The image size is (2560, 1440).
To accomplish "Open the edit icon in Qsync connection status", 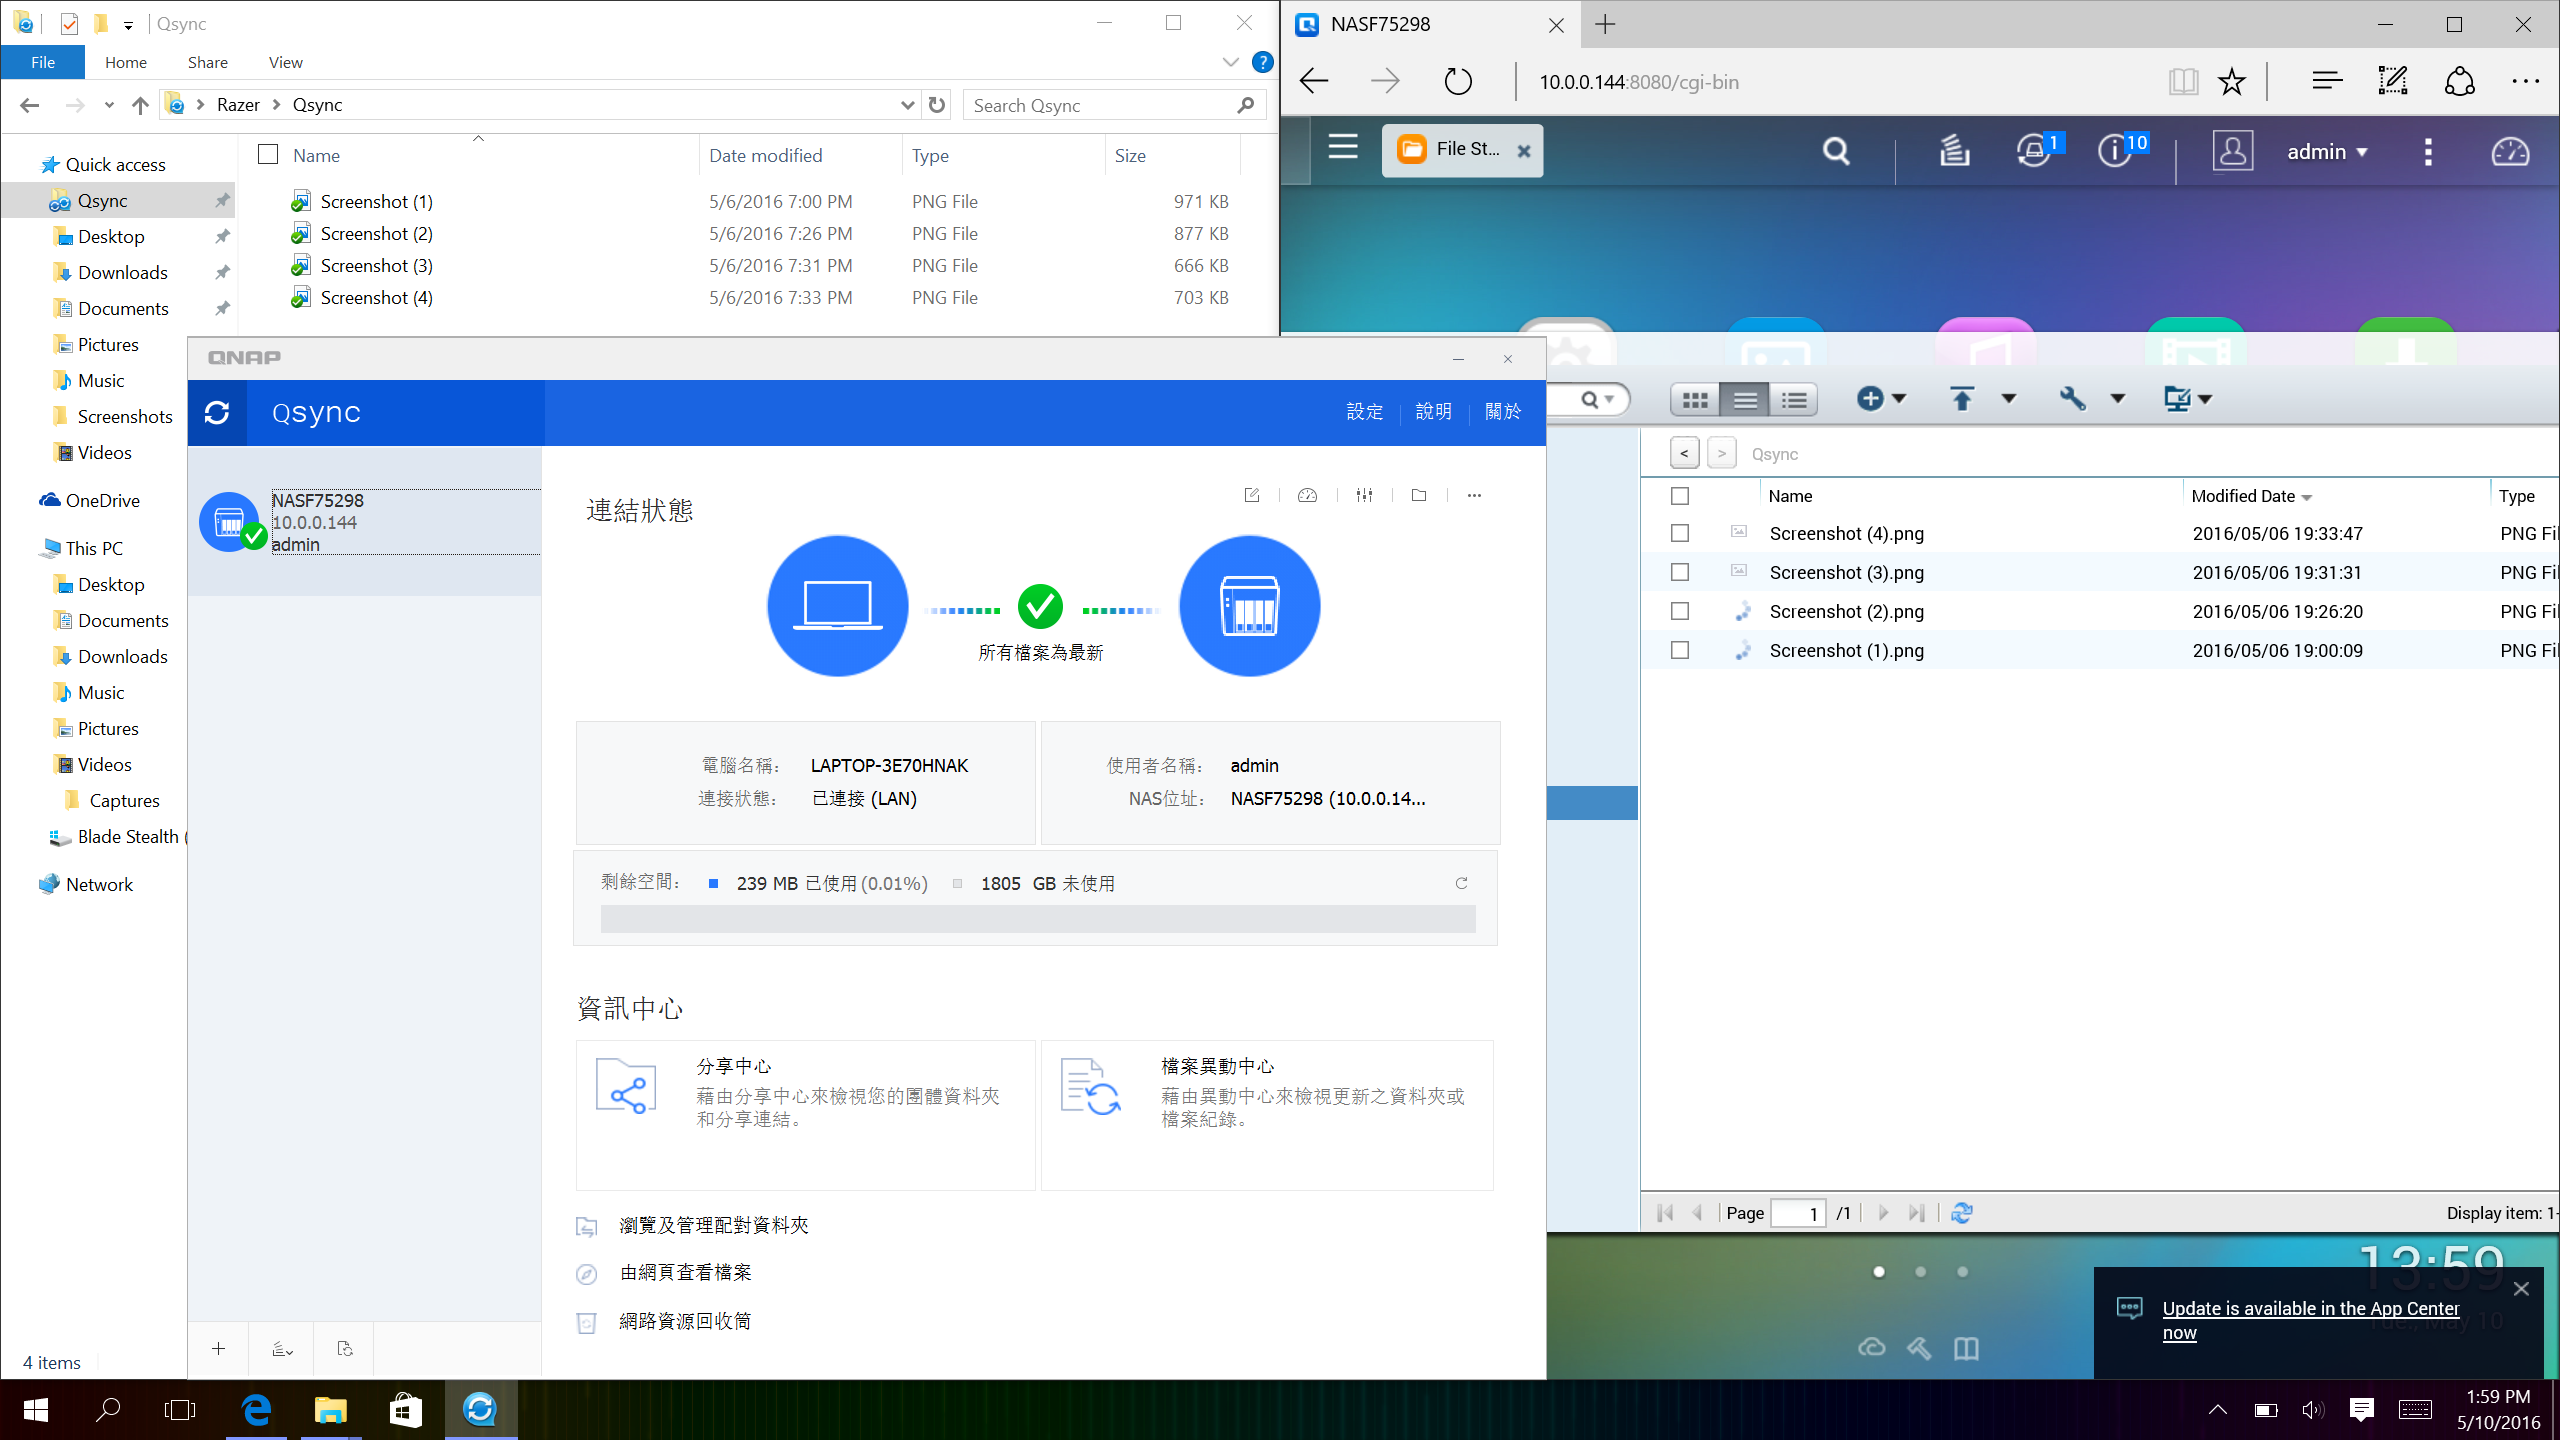I will click(1252, 495).
